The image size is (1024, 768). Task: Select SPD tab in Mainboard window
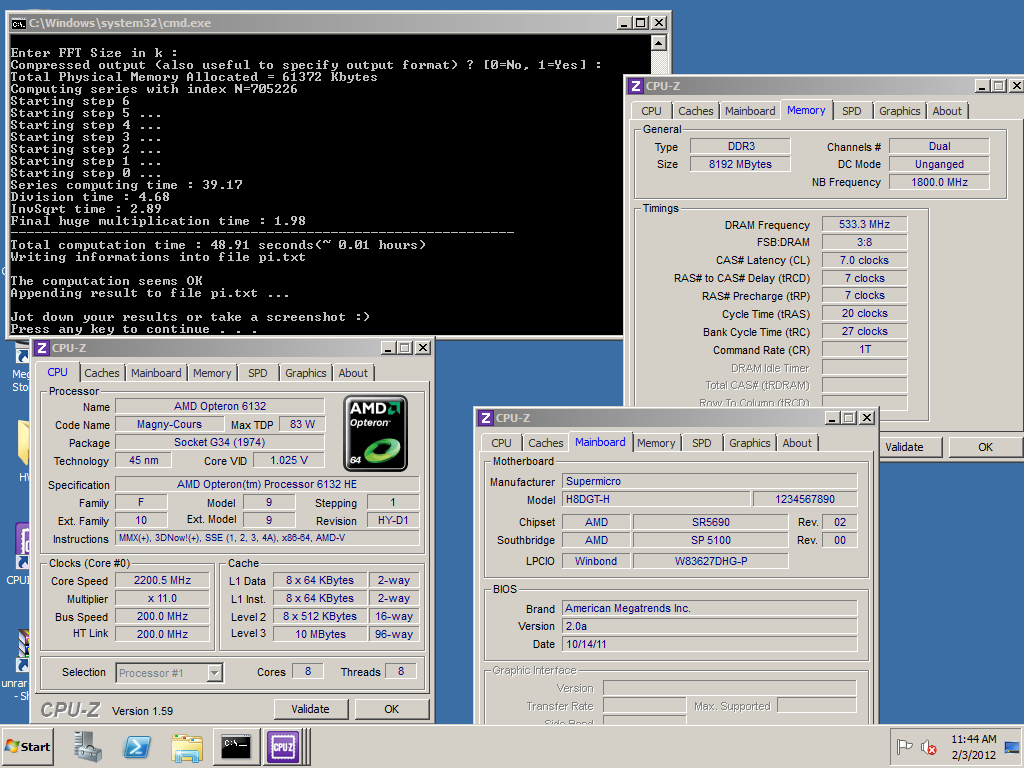(x=701, y=443)
